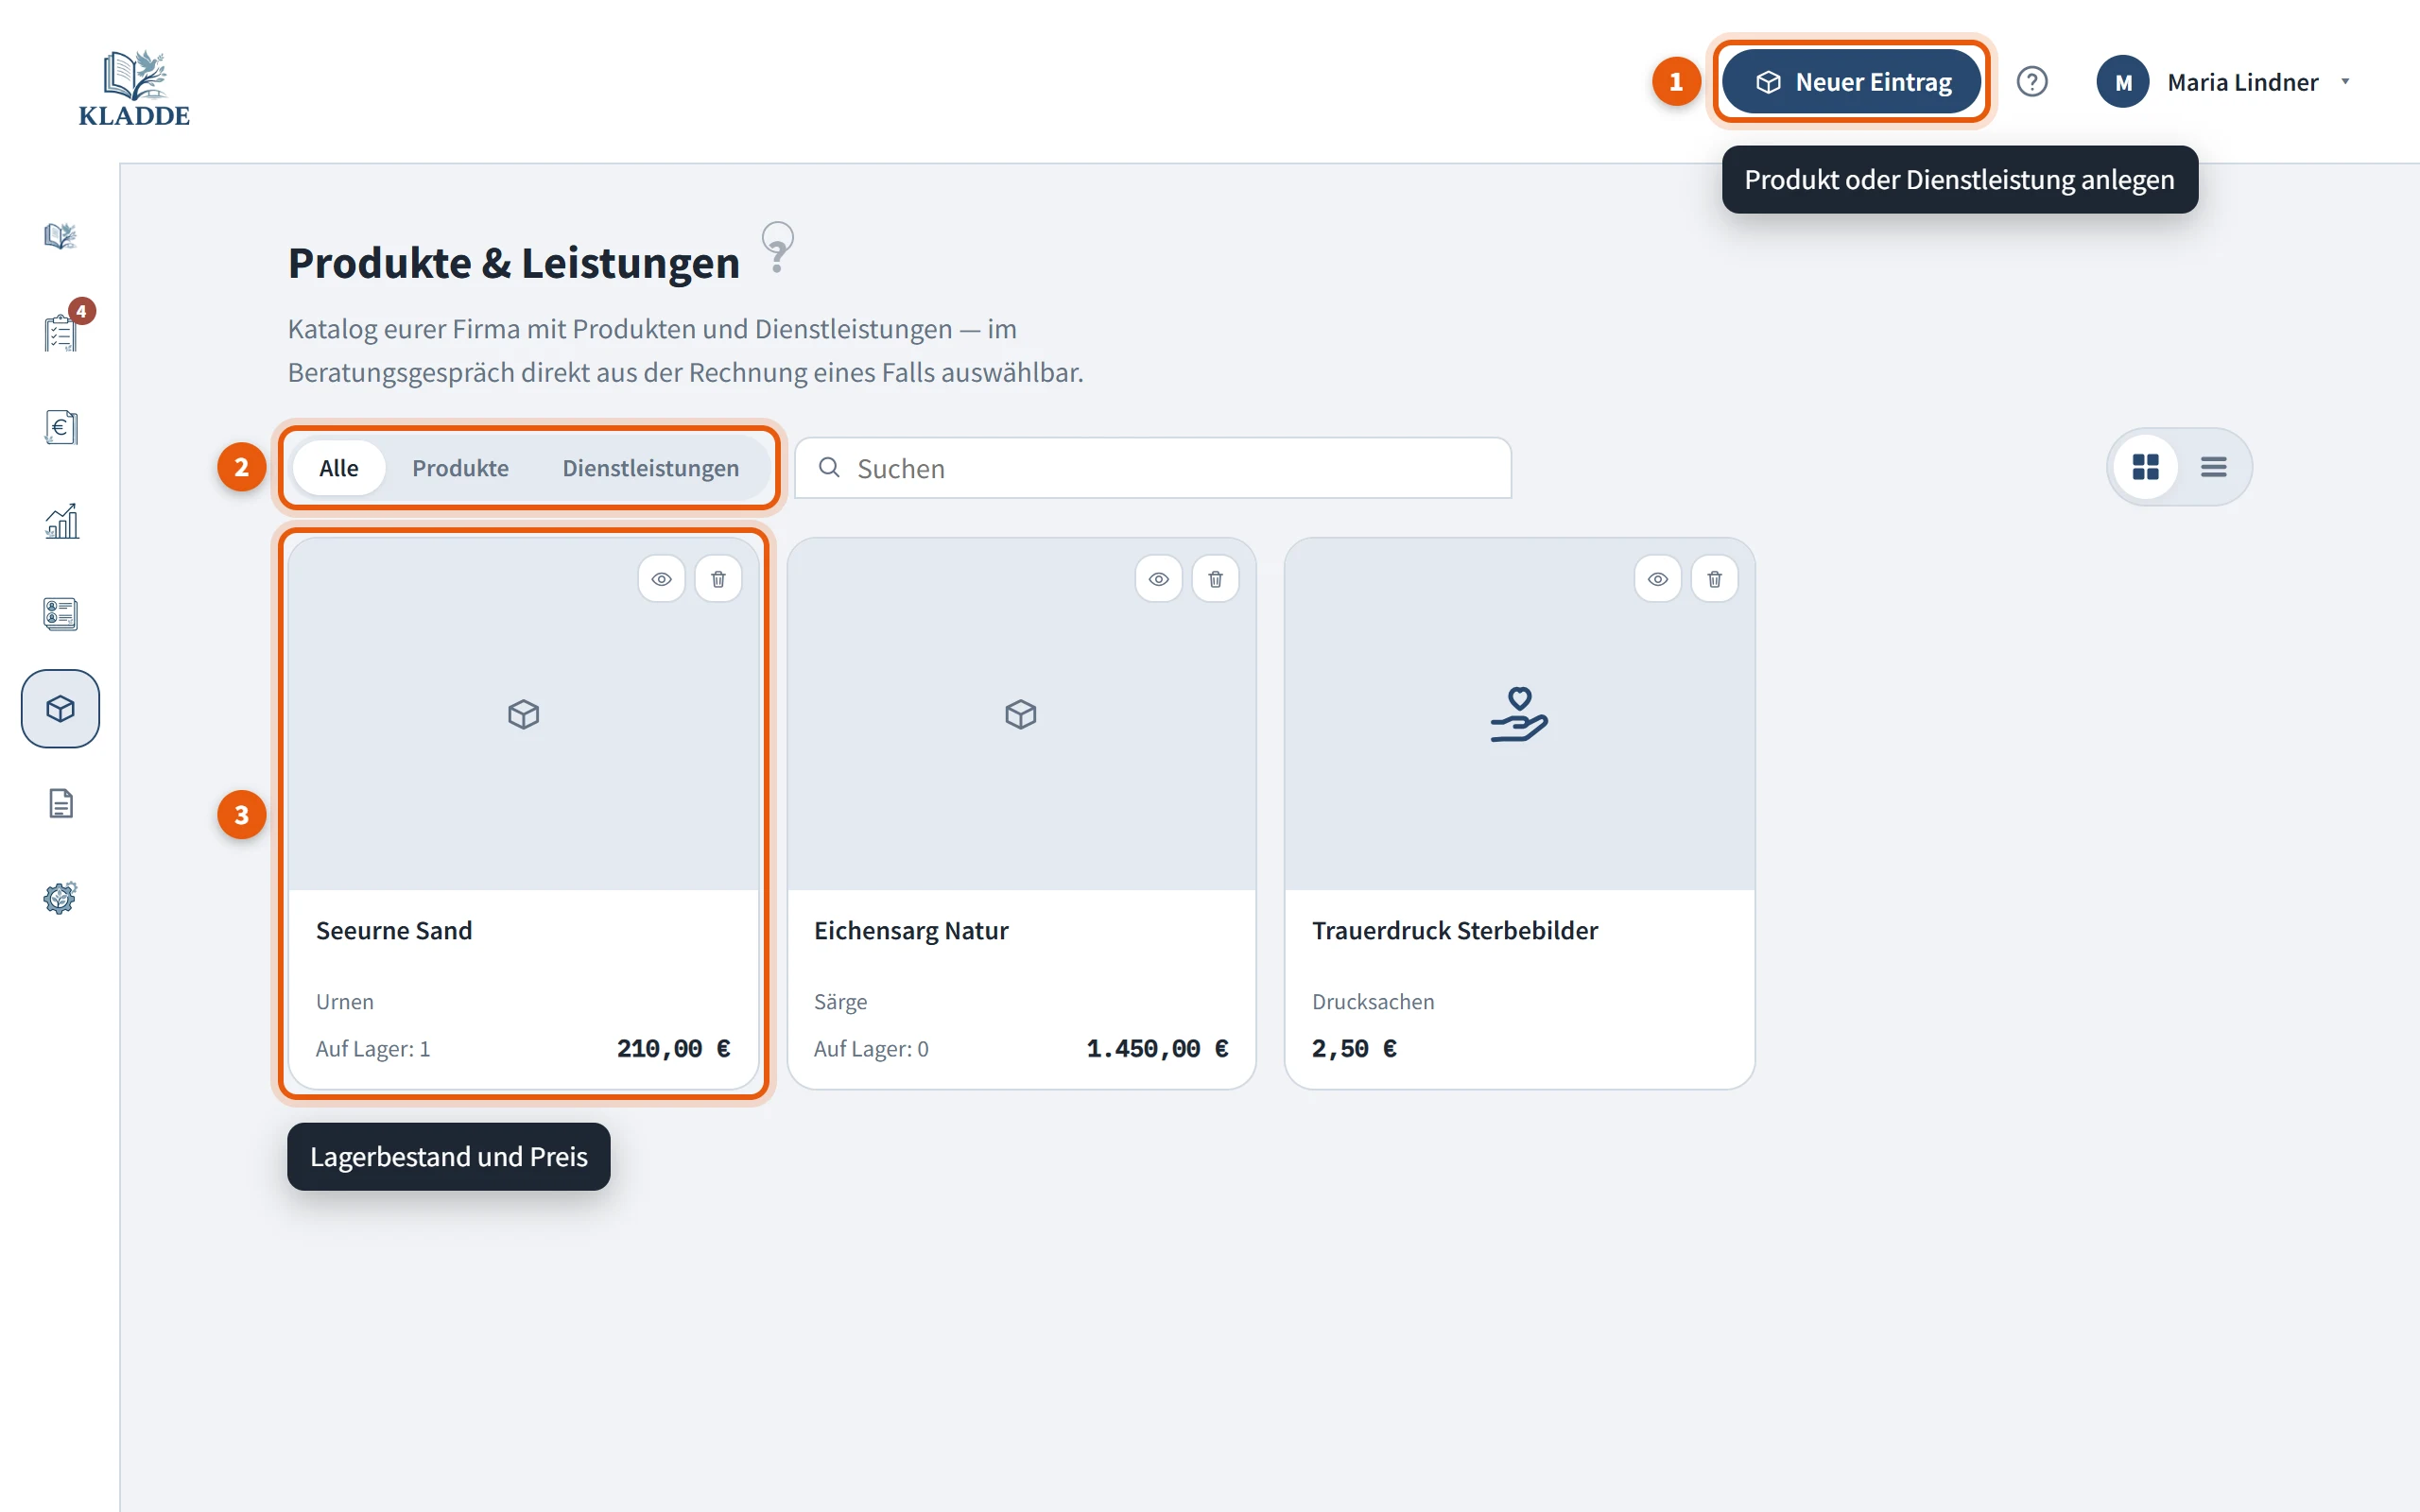2420x1512 pixels.
Task: Switch to list view
Action: tap(2213, 467)
